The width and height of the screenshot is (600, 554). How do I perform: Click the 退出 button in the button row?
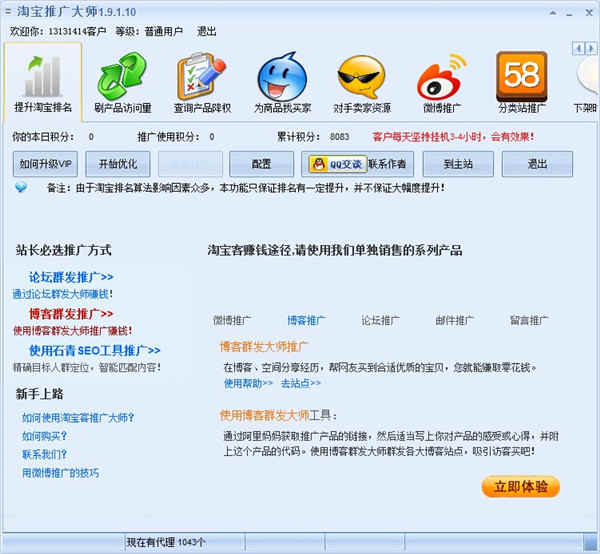click(x=537, y=164)
